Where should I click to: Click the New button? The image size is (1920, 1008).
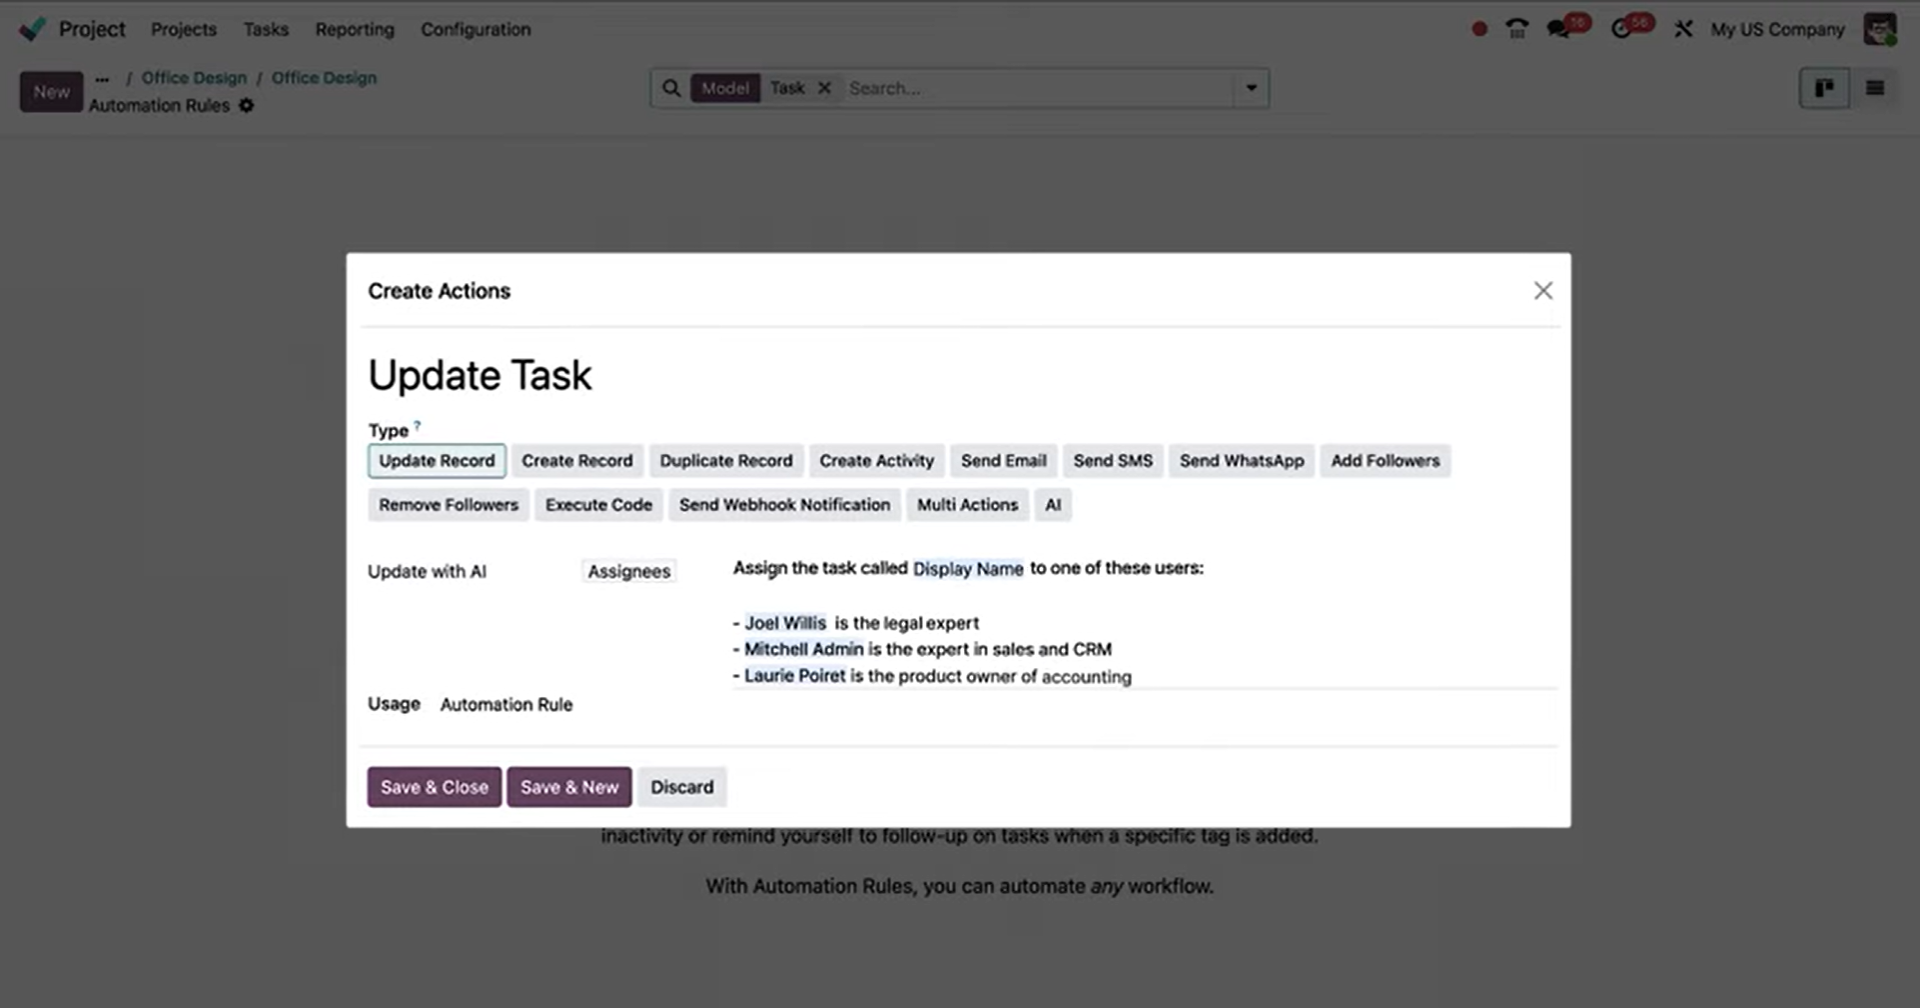tap(51, 92)
